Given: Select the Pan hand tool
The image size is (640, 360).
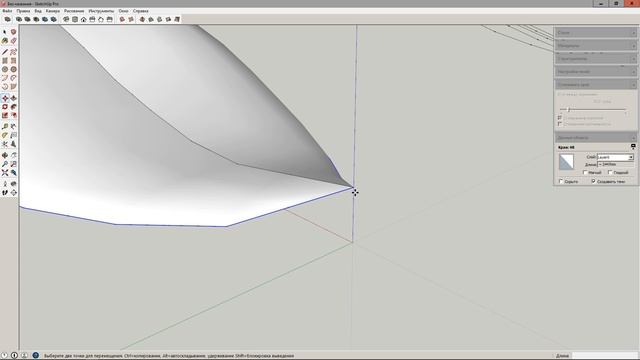Looking at the screenshot, I should tap(13, 155).
